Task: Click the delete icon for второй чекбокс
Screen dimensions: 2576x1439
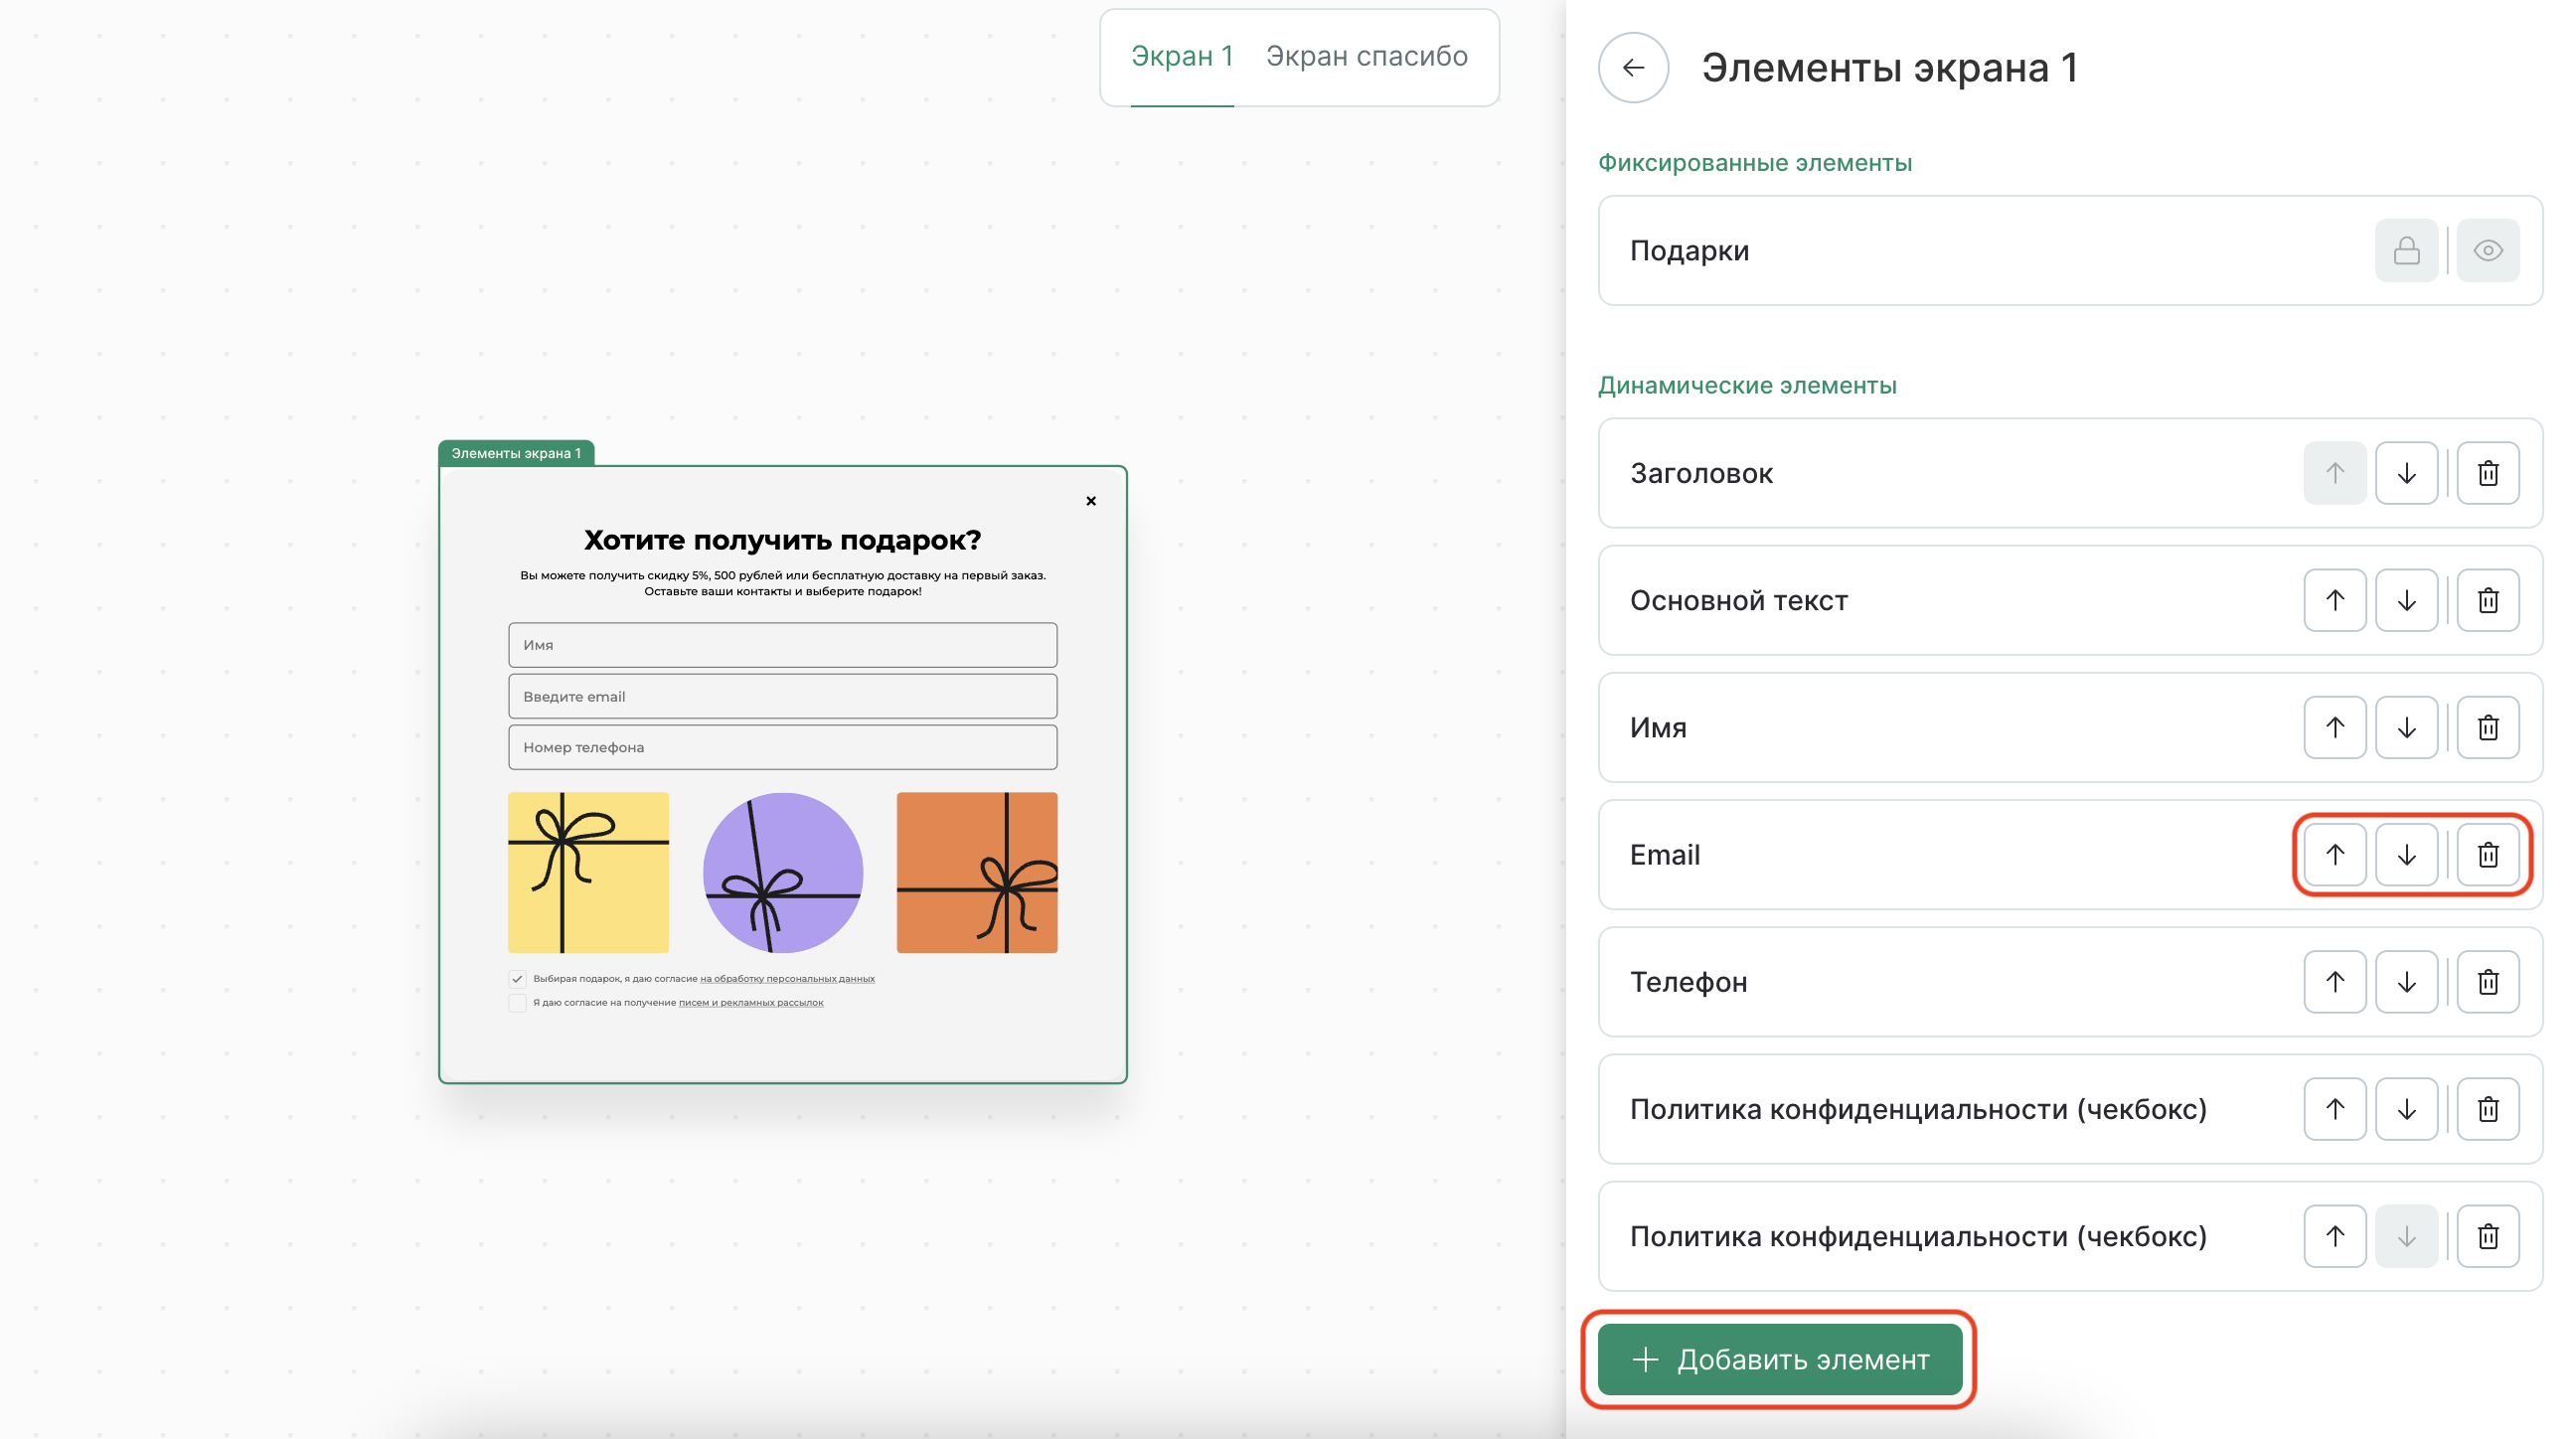Action: 2488,1235
